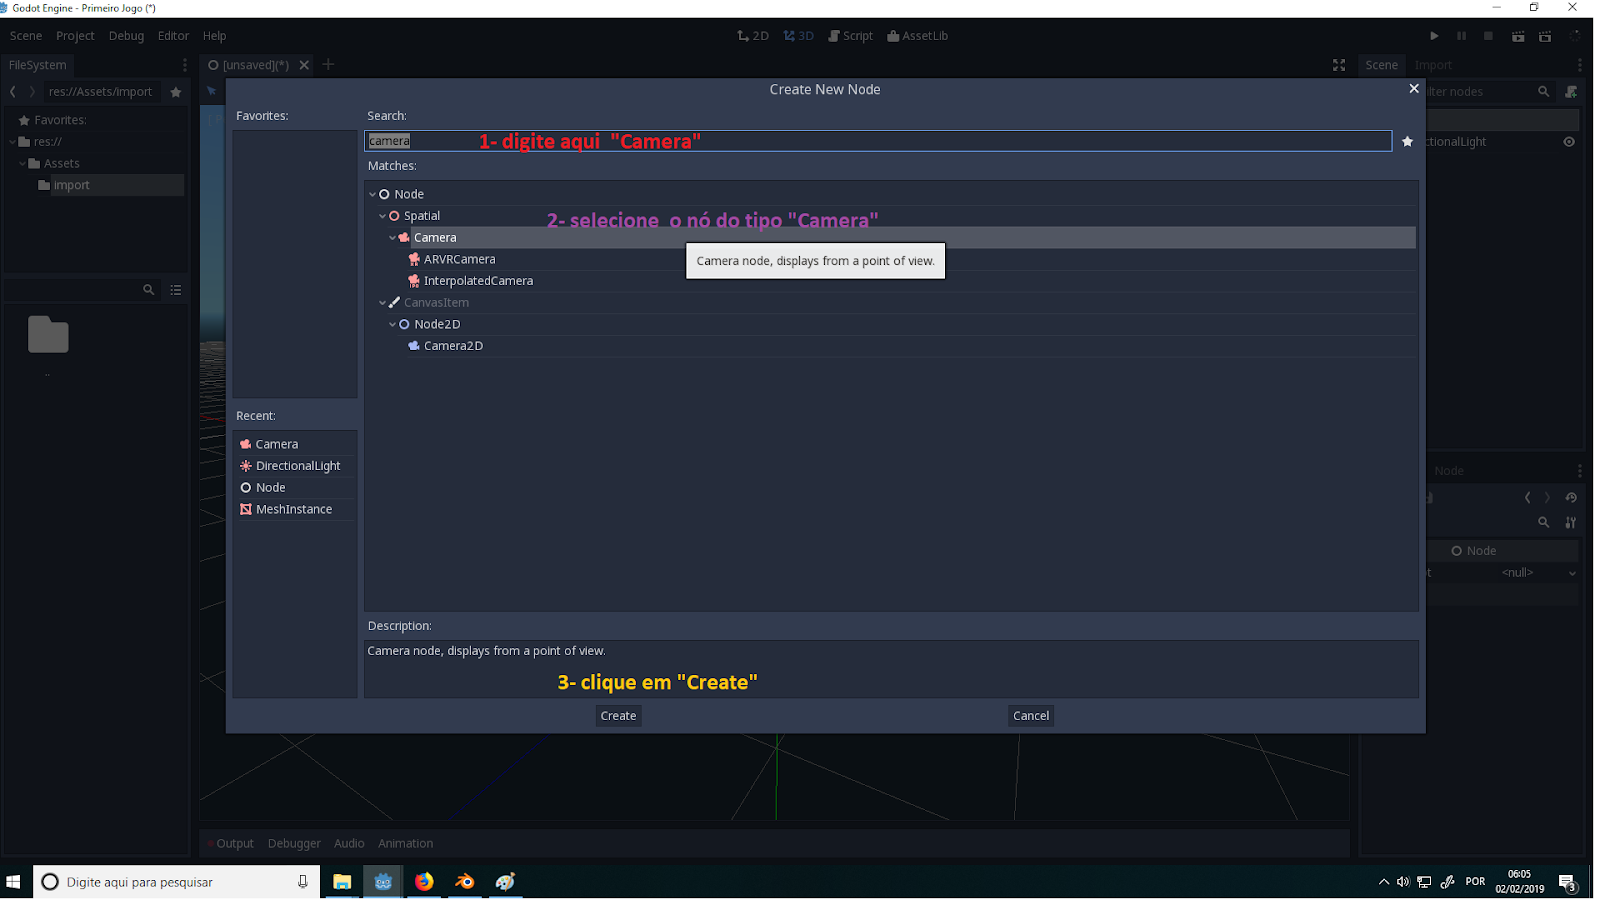Viewport: 1600px width, 900px height.
Task: Pause the running scene
Action: coord(1461,36)
